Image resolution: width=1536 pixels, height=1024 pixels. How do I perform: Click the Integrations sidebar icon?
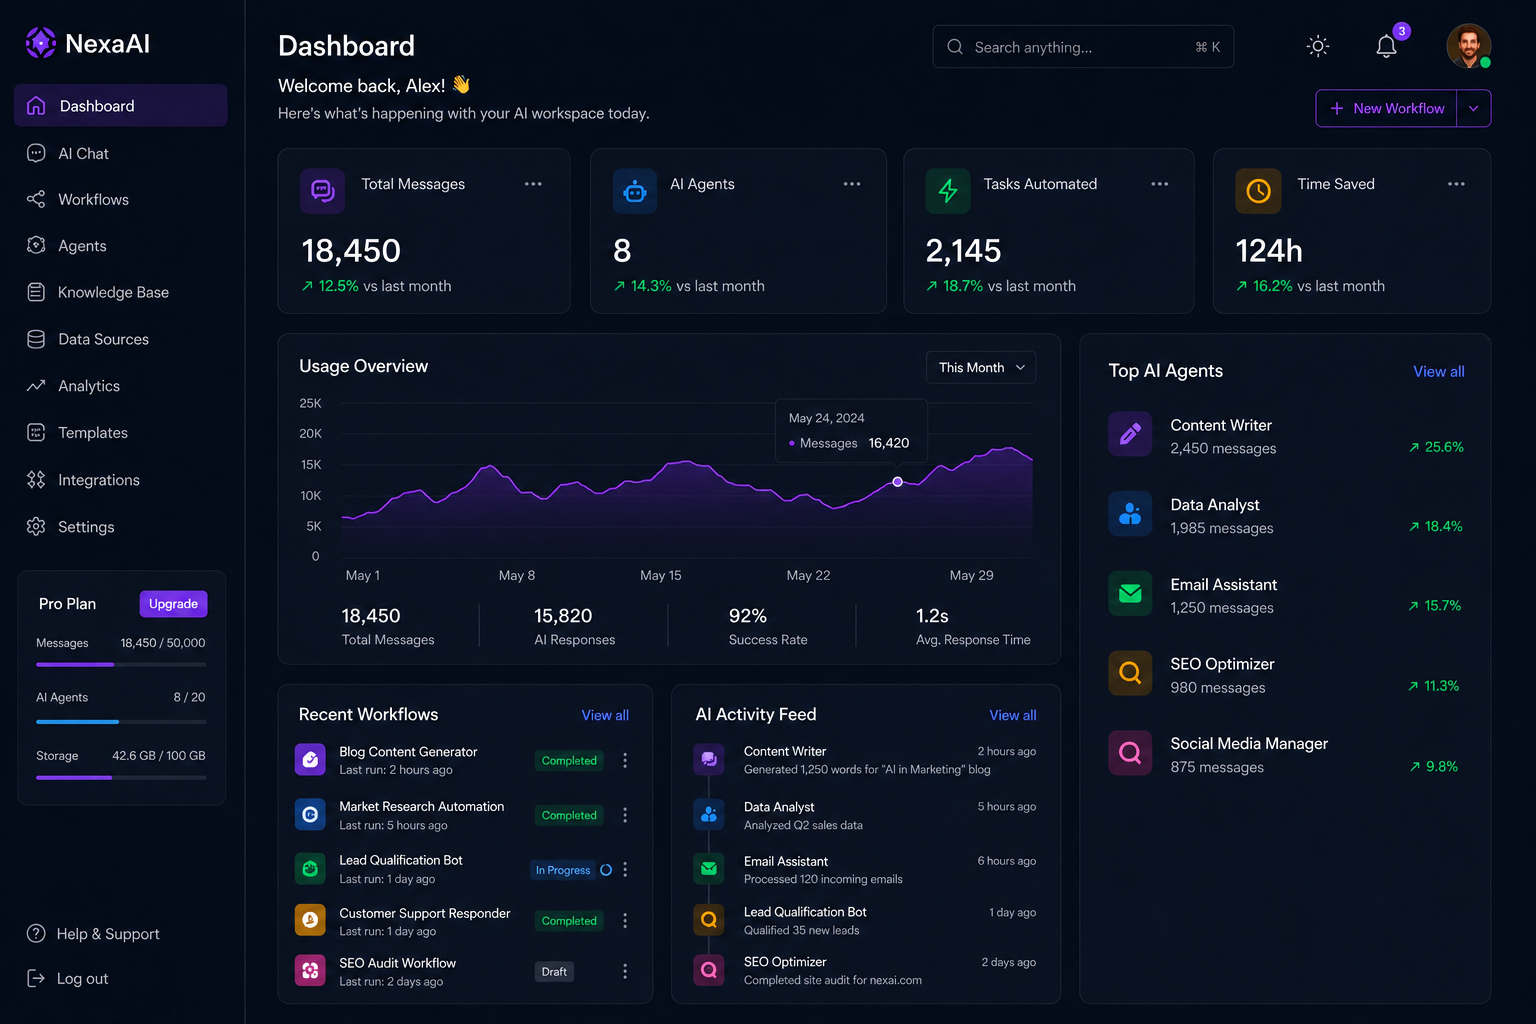36,480
